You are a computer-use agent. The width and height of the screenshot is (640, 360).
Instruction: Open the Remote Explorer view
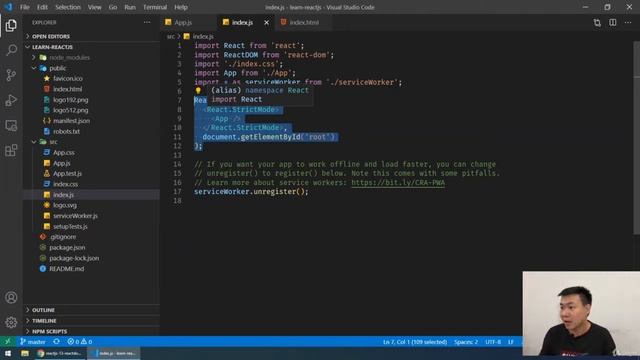point(11,125)
